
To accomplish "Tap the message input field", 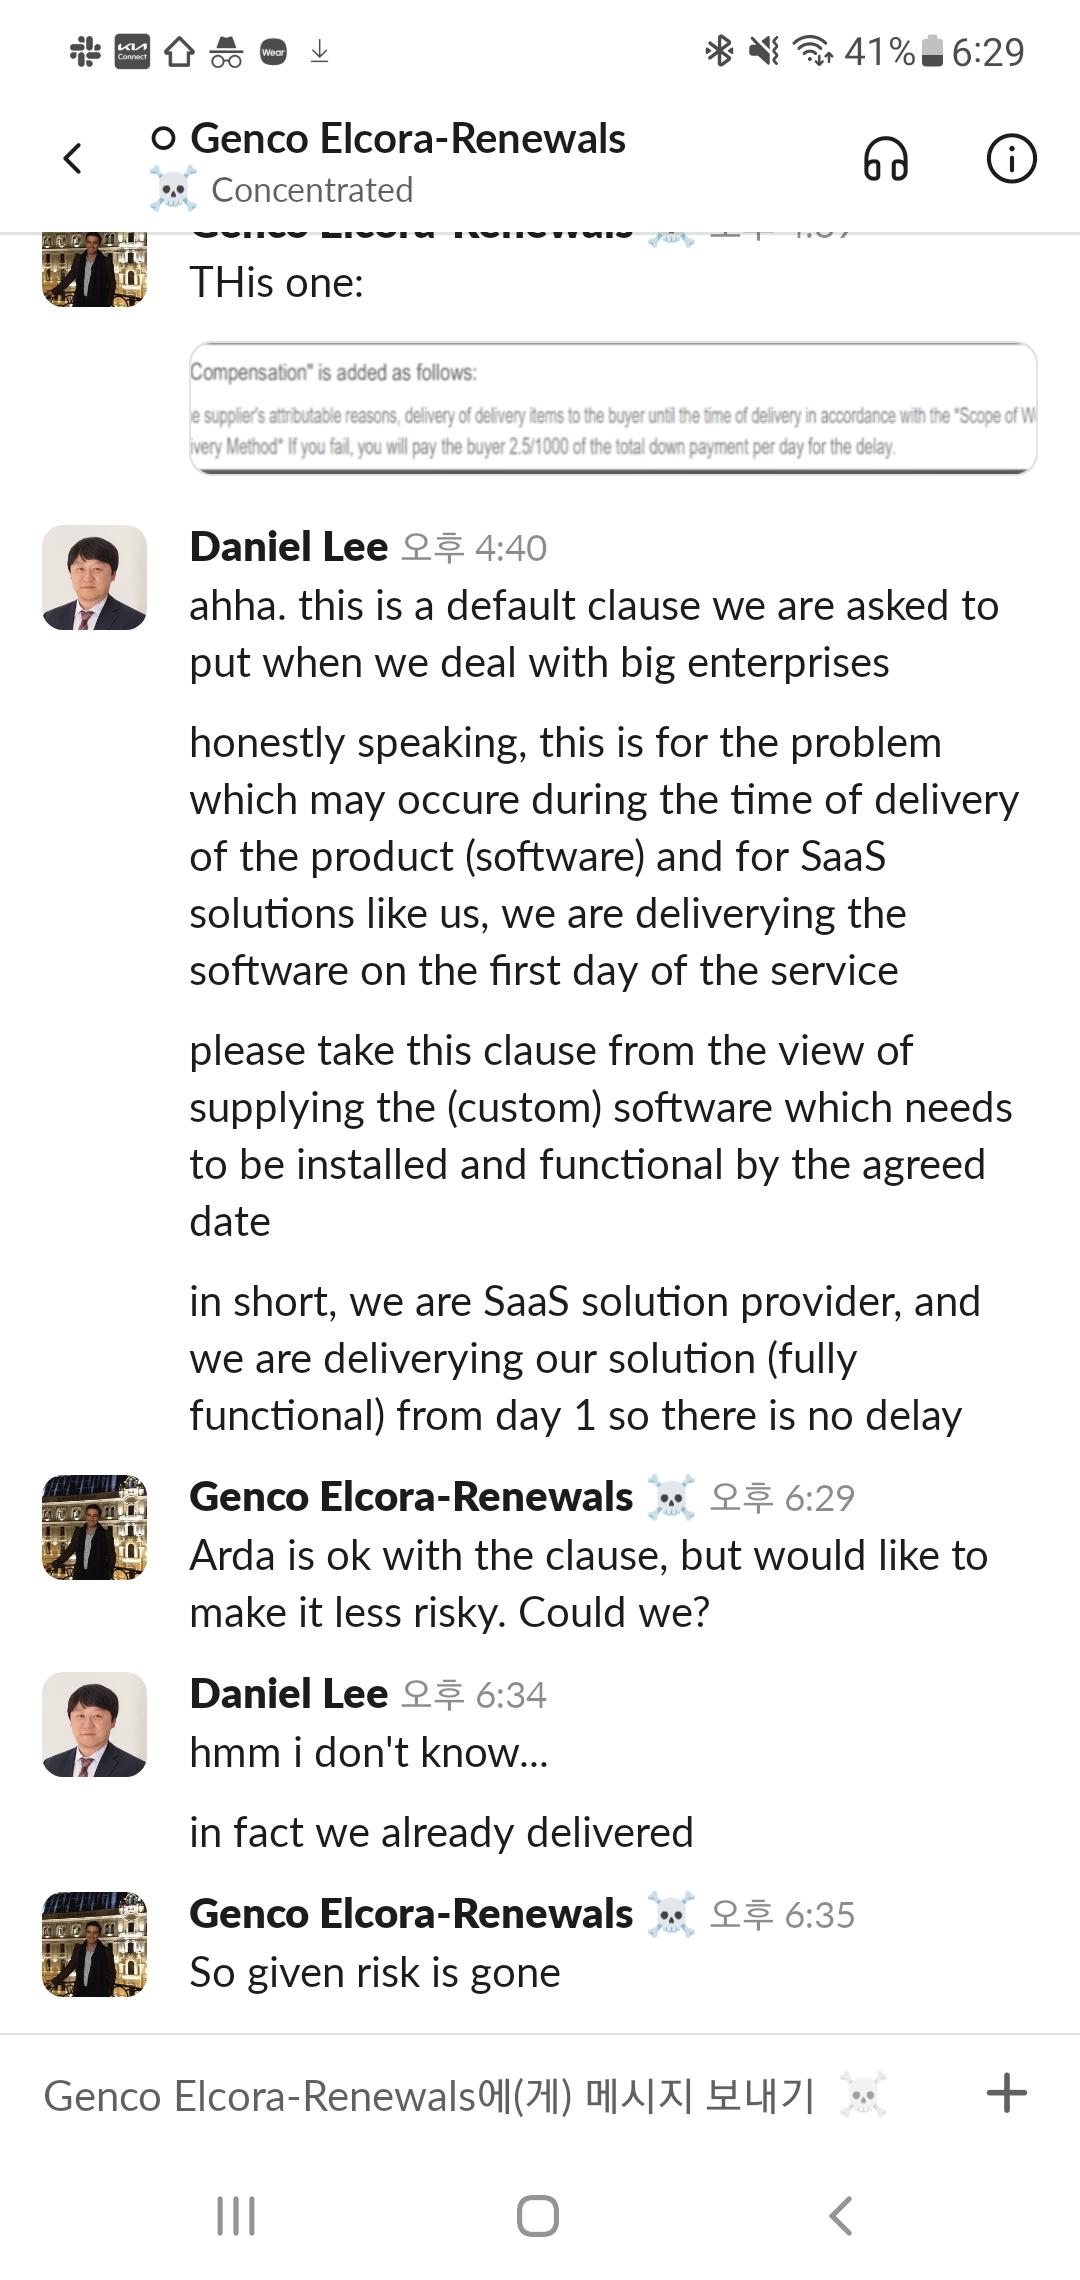I will click(430, 2095).
